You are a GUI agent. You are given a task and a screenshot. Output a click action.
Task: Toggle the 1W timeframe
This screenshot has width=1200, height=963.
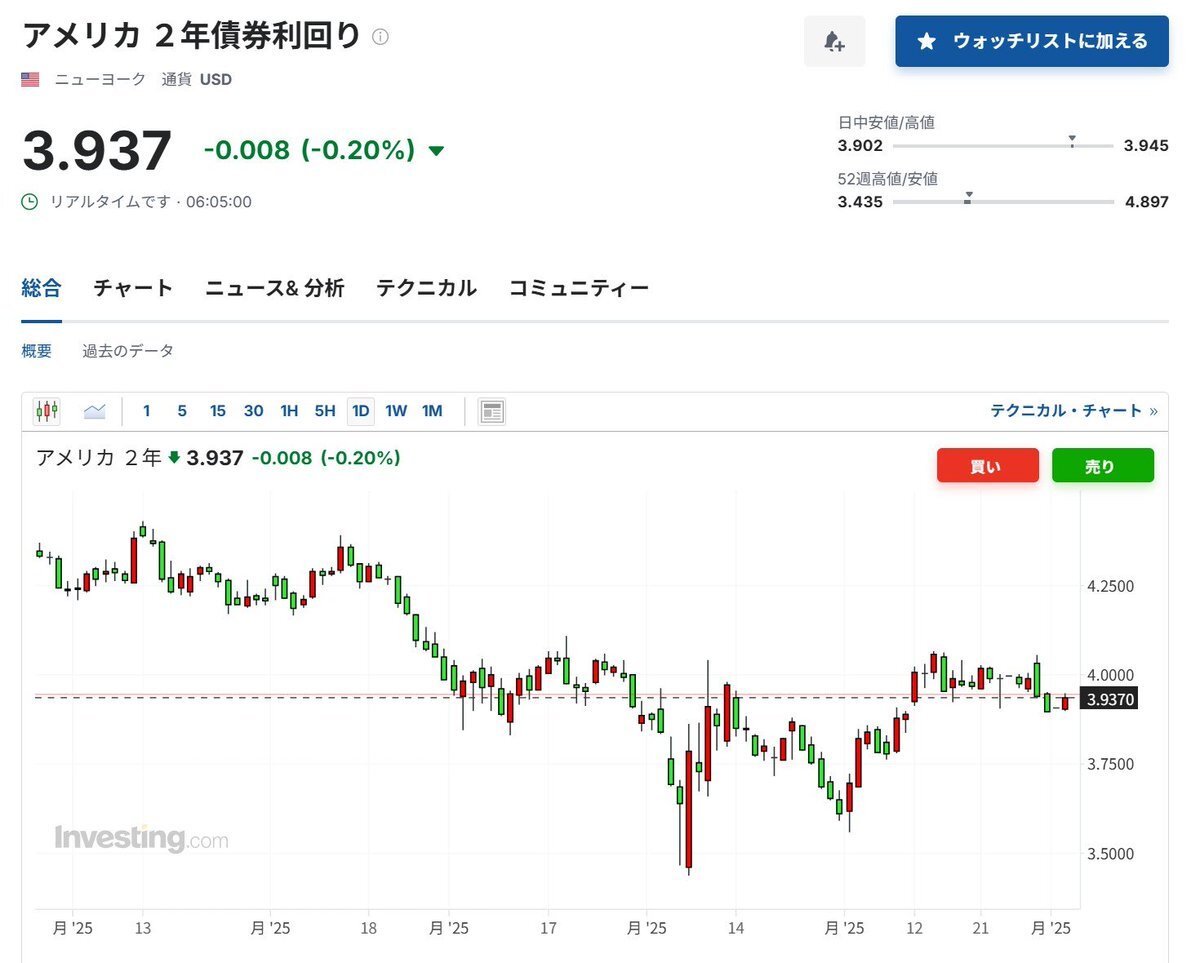396,411
